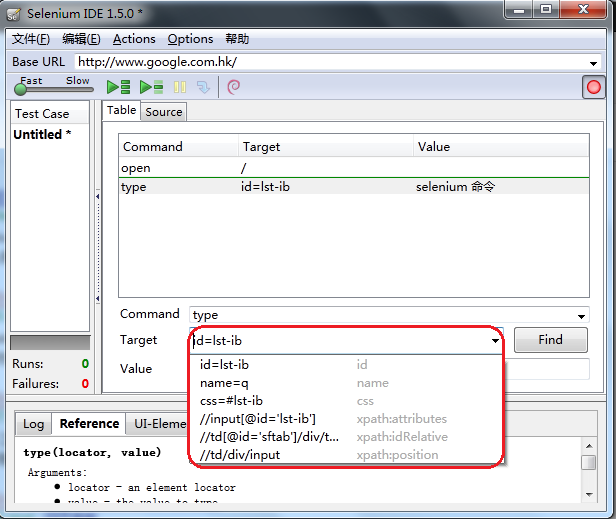Choose the name=q locator option
The image size is (616, 519).
346,383
